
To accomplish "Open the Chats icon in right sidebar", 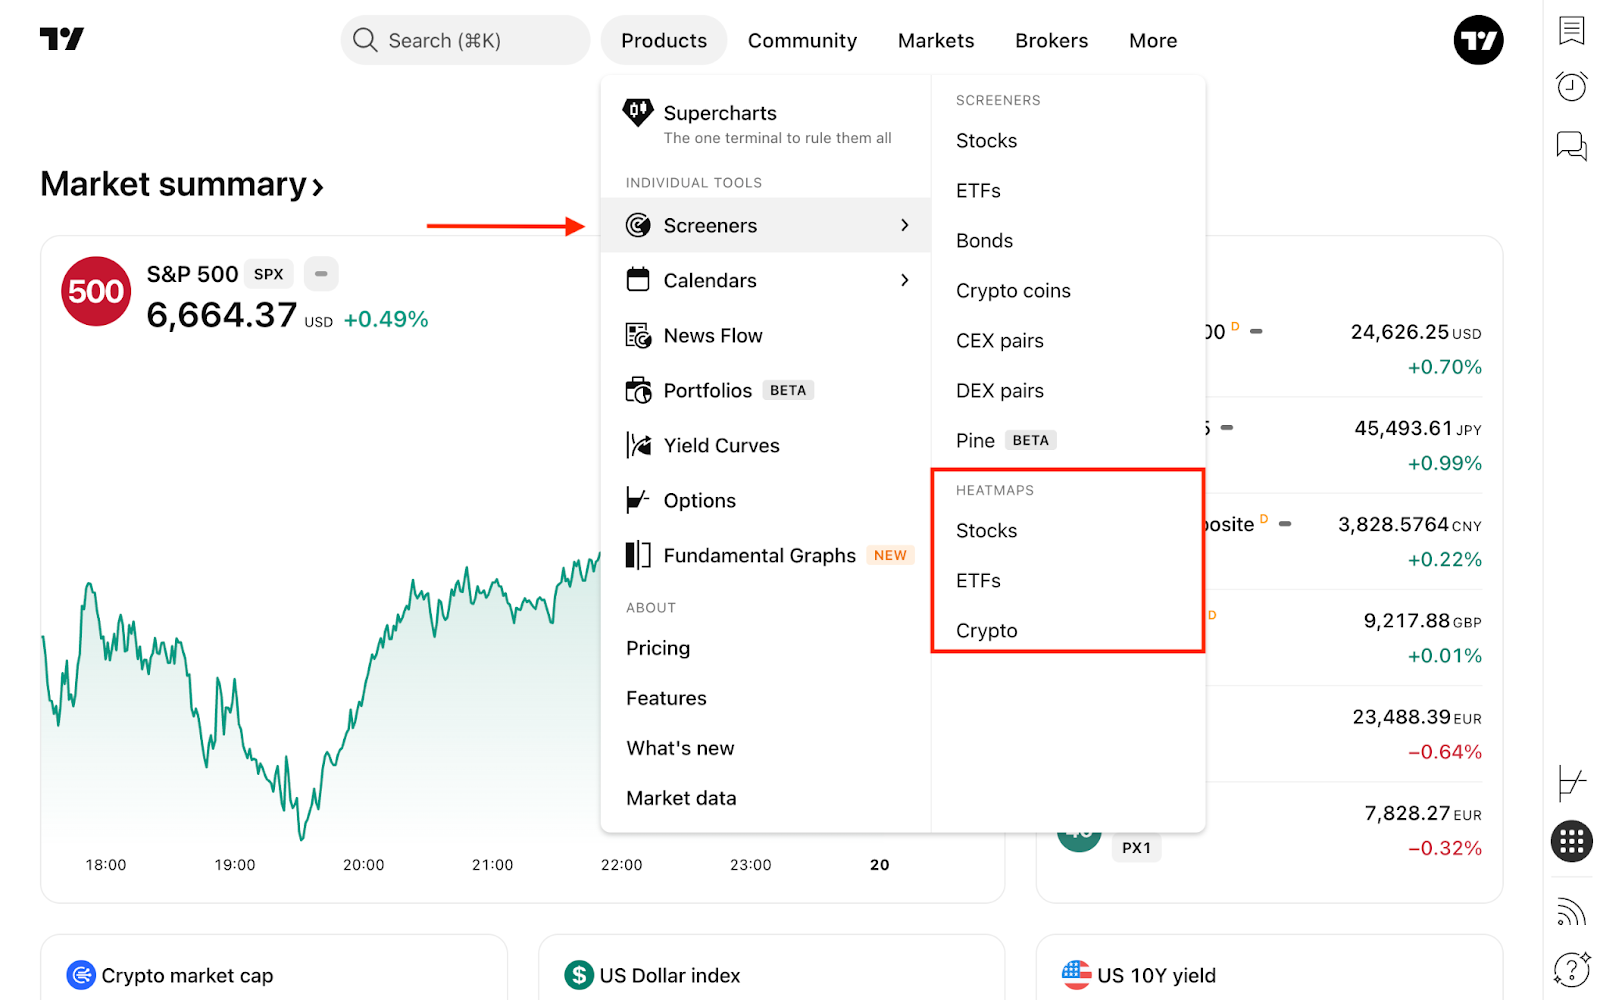I will [1572, 146].
